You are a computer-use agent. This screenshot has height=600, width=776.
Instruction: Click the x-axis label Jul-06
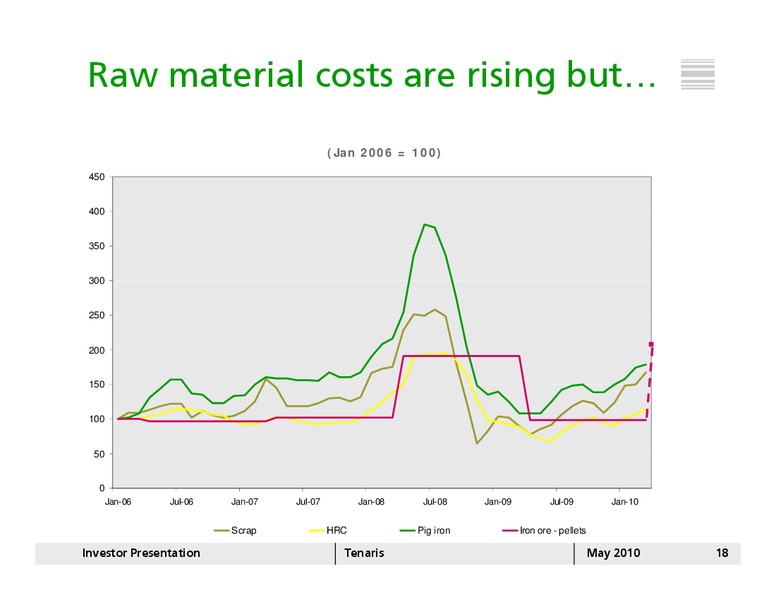pos(181,501)
